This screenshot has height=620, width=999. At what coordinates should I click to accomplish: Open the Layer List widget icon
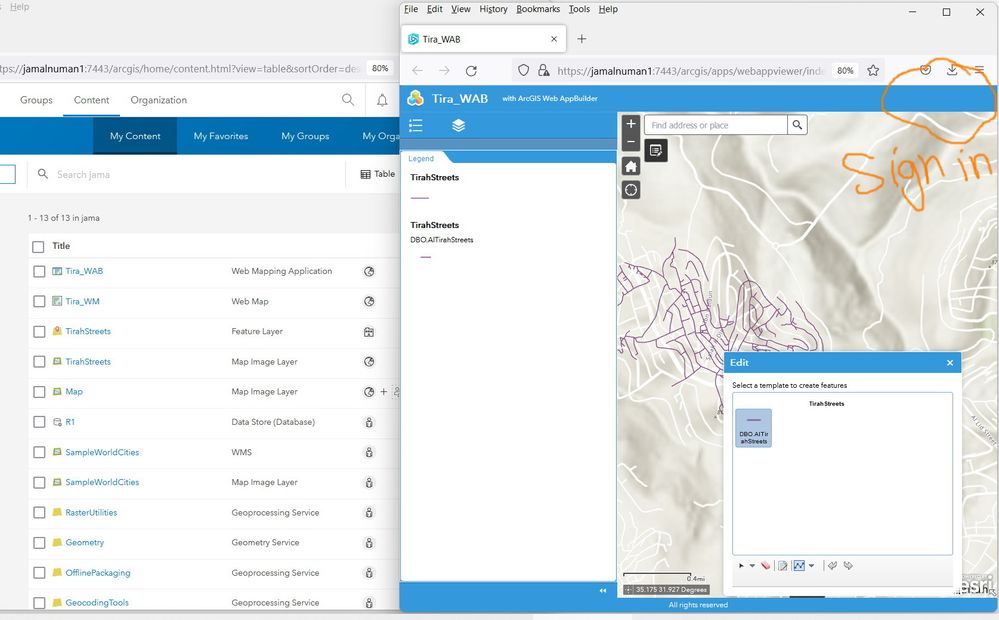point(458,126)
